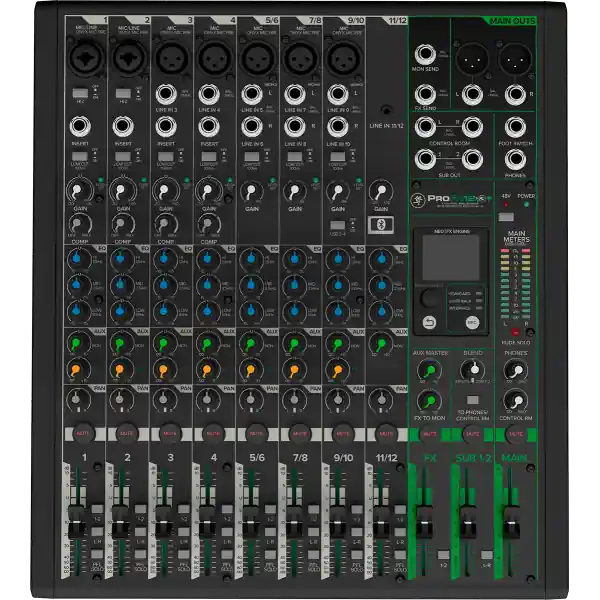Enable PFL solo on channel 4
This screenshot has width=600, height=600.
pyautogui.click(x=227, y=554)
